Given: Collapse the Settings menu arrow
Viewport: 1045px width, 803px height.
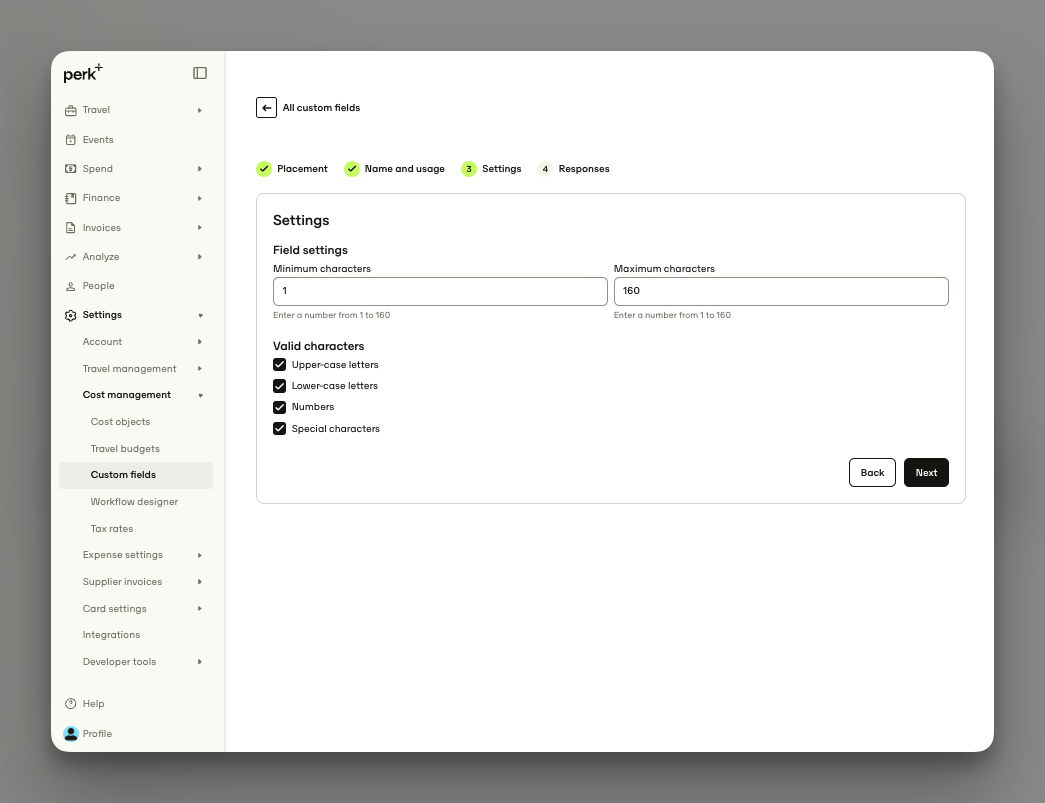Looking at the screenshot, I should click(200, 316).
